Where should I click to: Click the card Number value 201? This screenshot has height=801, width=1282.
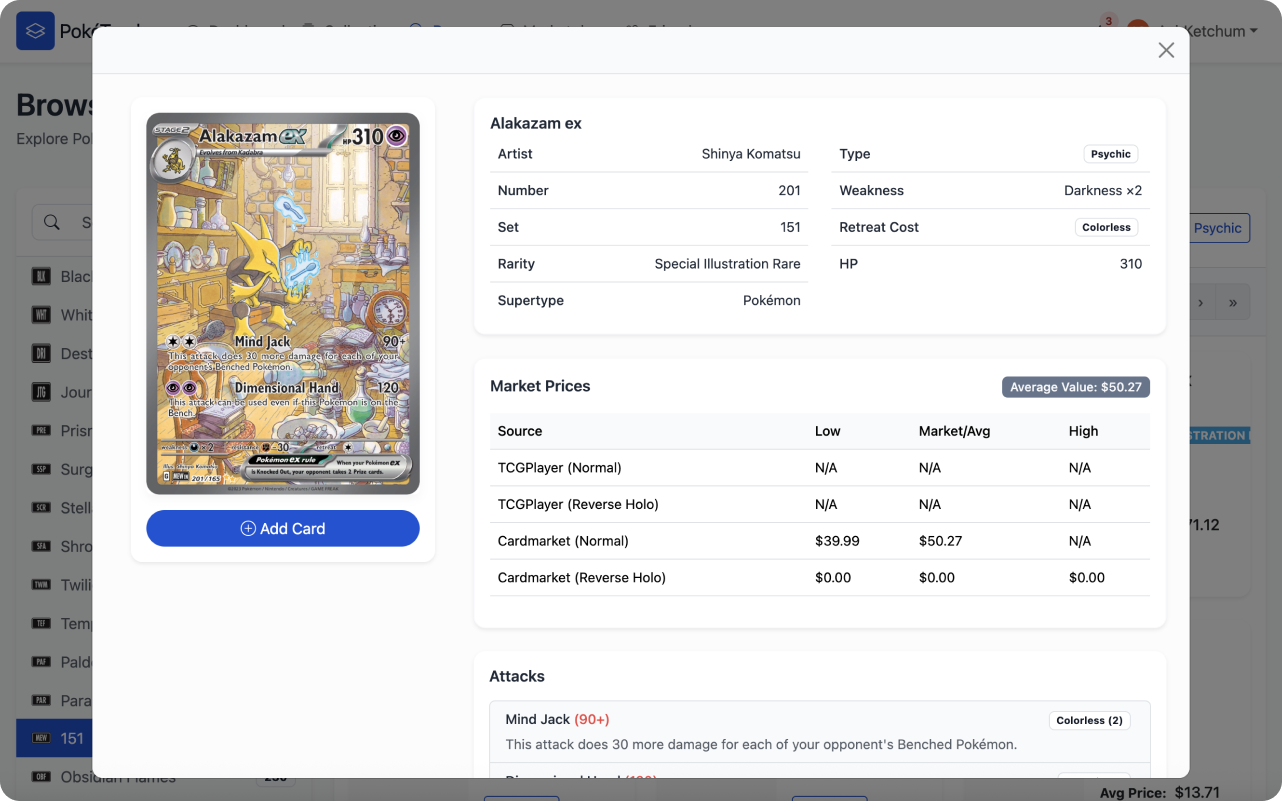coord(789,190)
